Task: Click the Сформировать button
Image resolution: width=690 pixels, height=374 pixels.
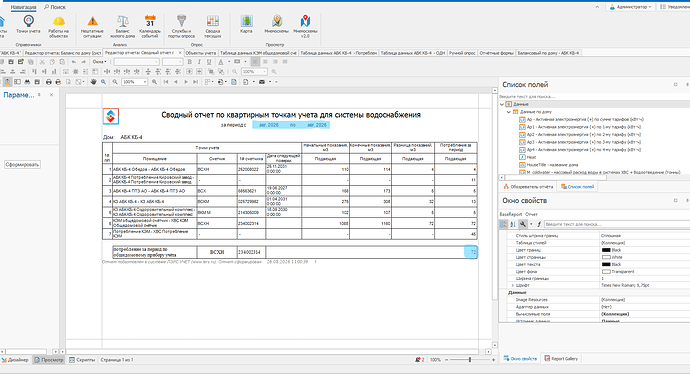Action: click(22, 165)
